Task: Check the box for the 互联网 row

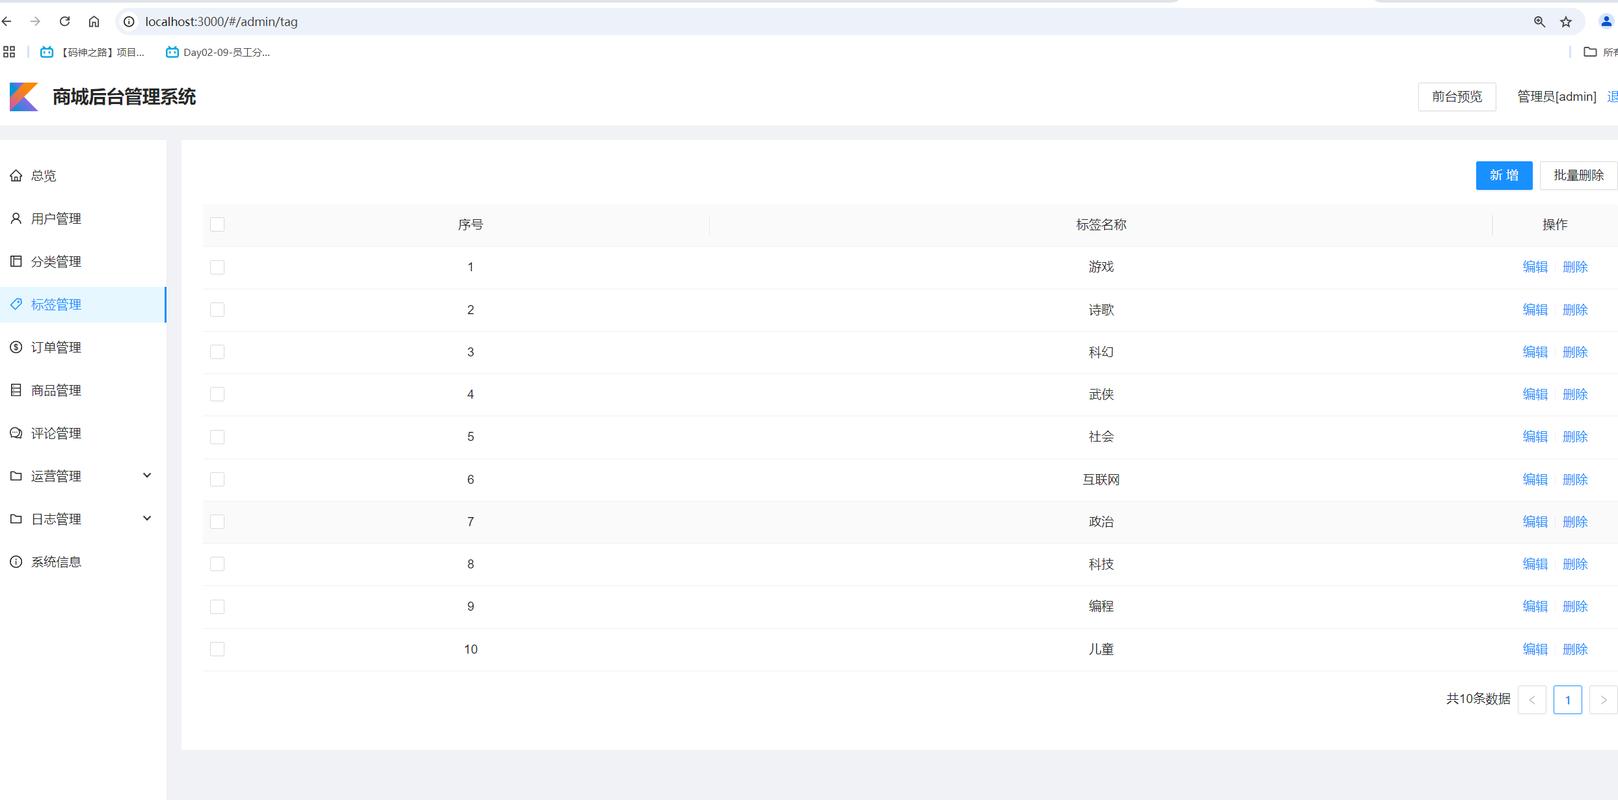Action: (x=217, y=480)
